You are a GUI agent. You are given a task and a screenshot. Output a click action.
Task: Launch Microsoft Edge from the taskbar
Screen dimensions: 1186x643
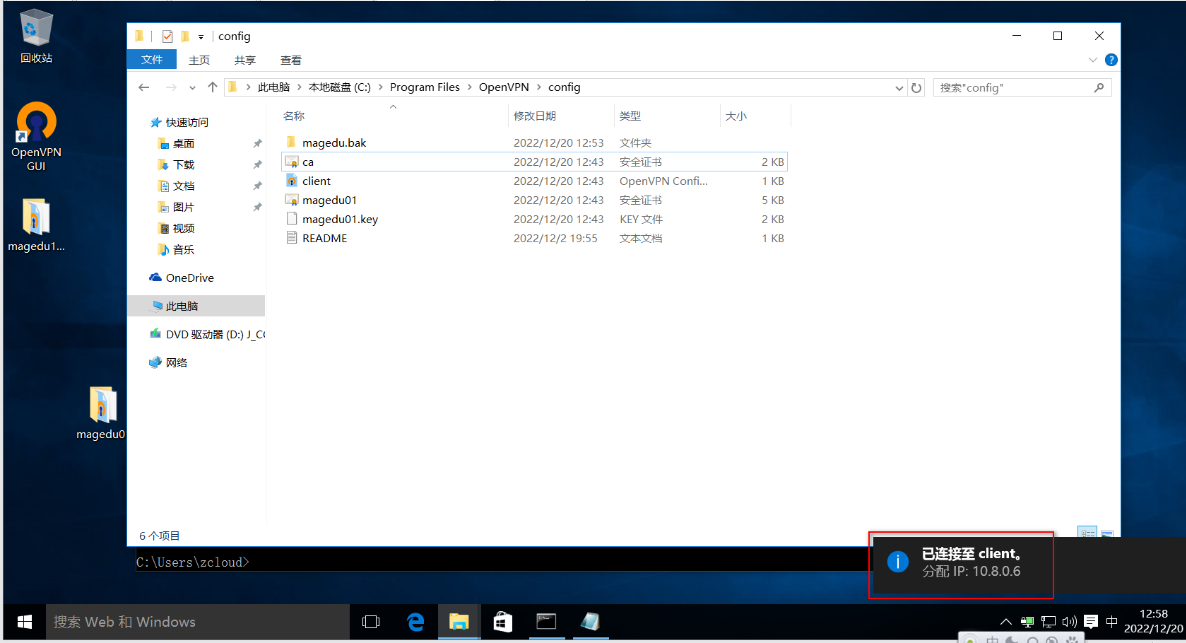click(415, 622)
